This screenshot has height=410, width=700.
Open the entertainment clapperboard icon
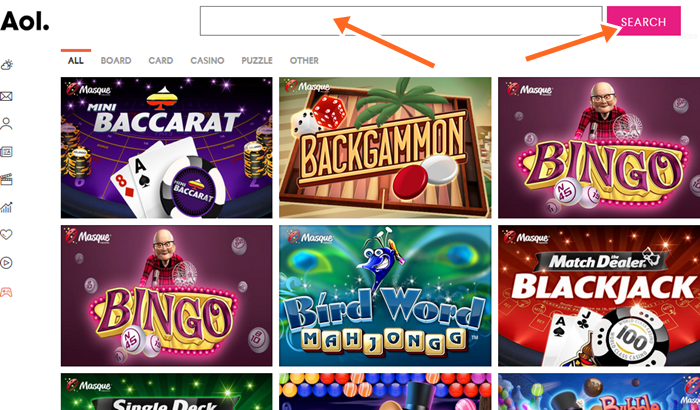[x=6, y=180]
